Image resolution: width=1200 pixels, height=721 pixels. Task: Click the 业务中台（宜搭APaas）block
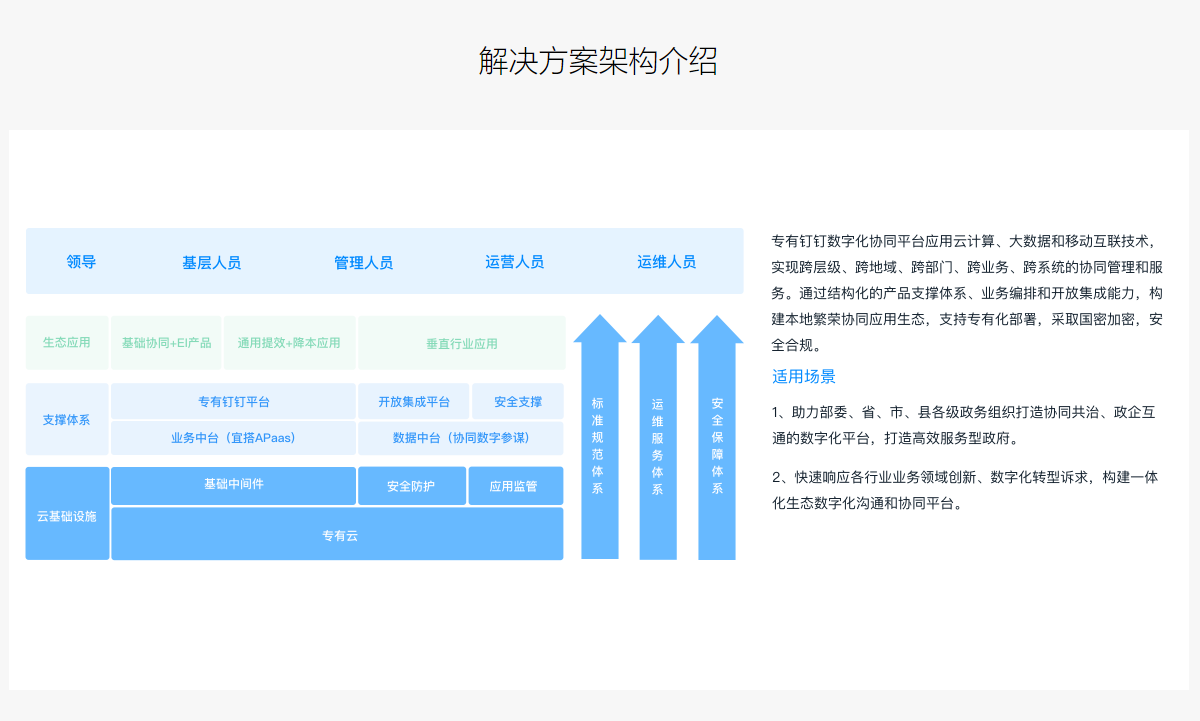pos(233,438)
